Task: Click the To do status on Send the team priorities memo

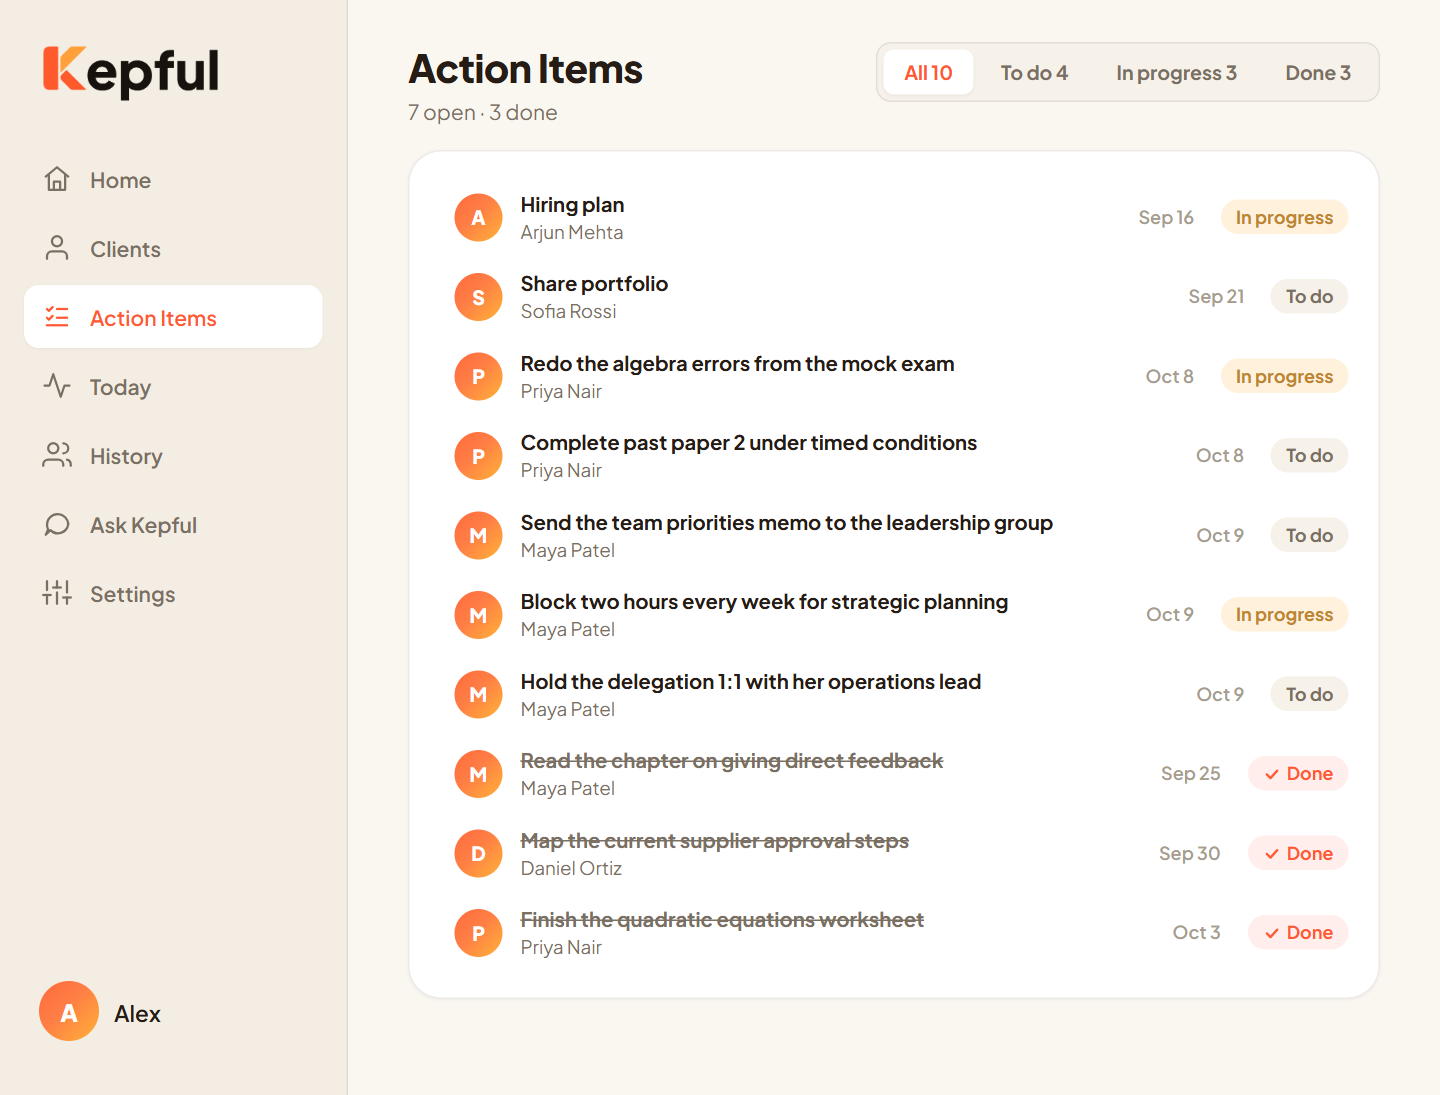Action: click(1309, 536)
